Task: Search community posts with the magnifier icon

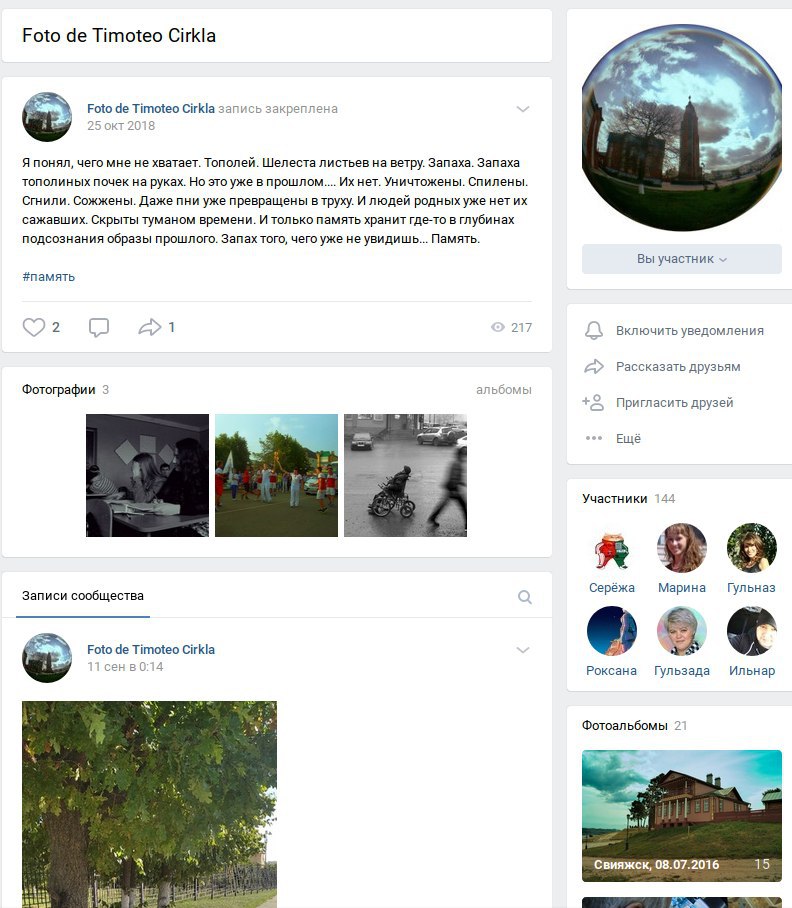Action: [x=525, y=597]
